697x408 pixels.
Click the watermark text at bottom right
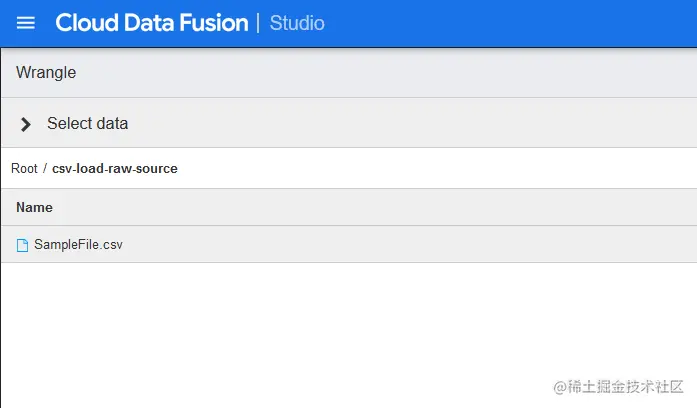click(611, 387)
